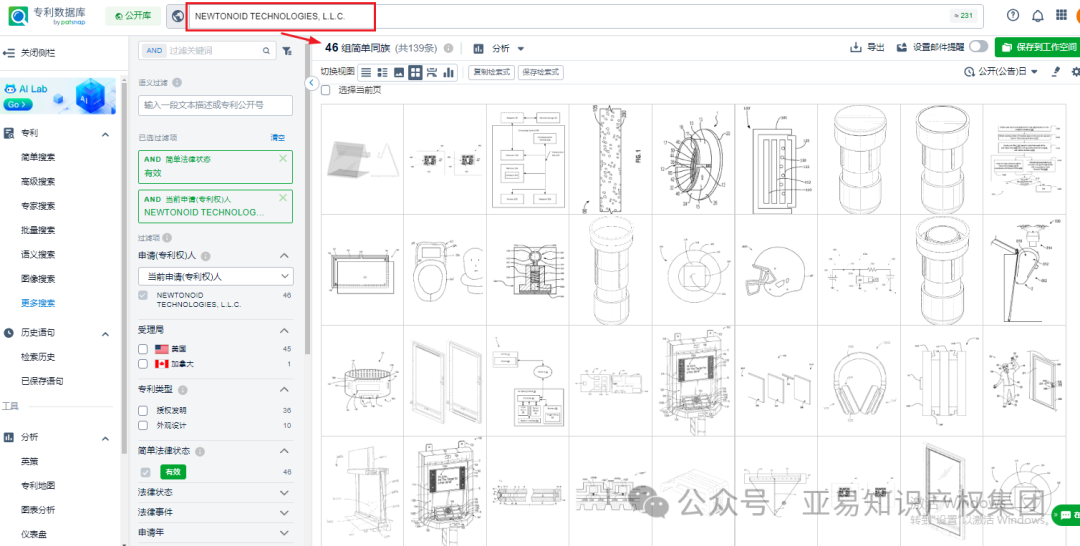Switch to list view icon
This screenshot has width=1080, height=546.
click(x=366, y=72)
